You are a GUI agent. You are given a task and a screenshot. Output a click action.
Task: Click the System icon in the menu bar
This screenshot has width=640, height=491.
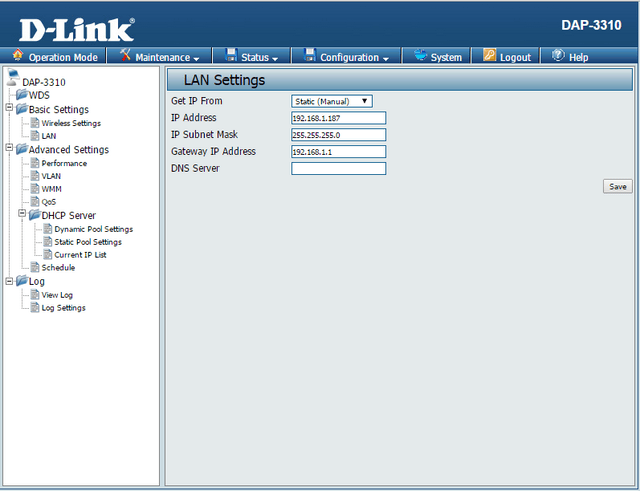click(420, 55)
